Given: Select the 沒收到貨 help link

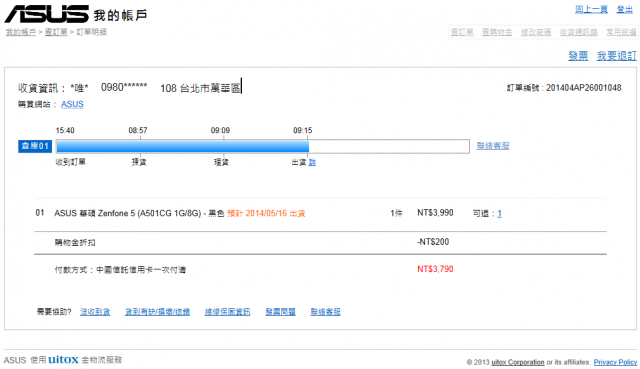Looking at the screenshot, I should click(x=95, y=312).
